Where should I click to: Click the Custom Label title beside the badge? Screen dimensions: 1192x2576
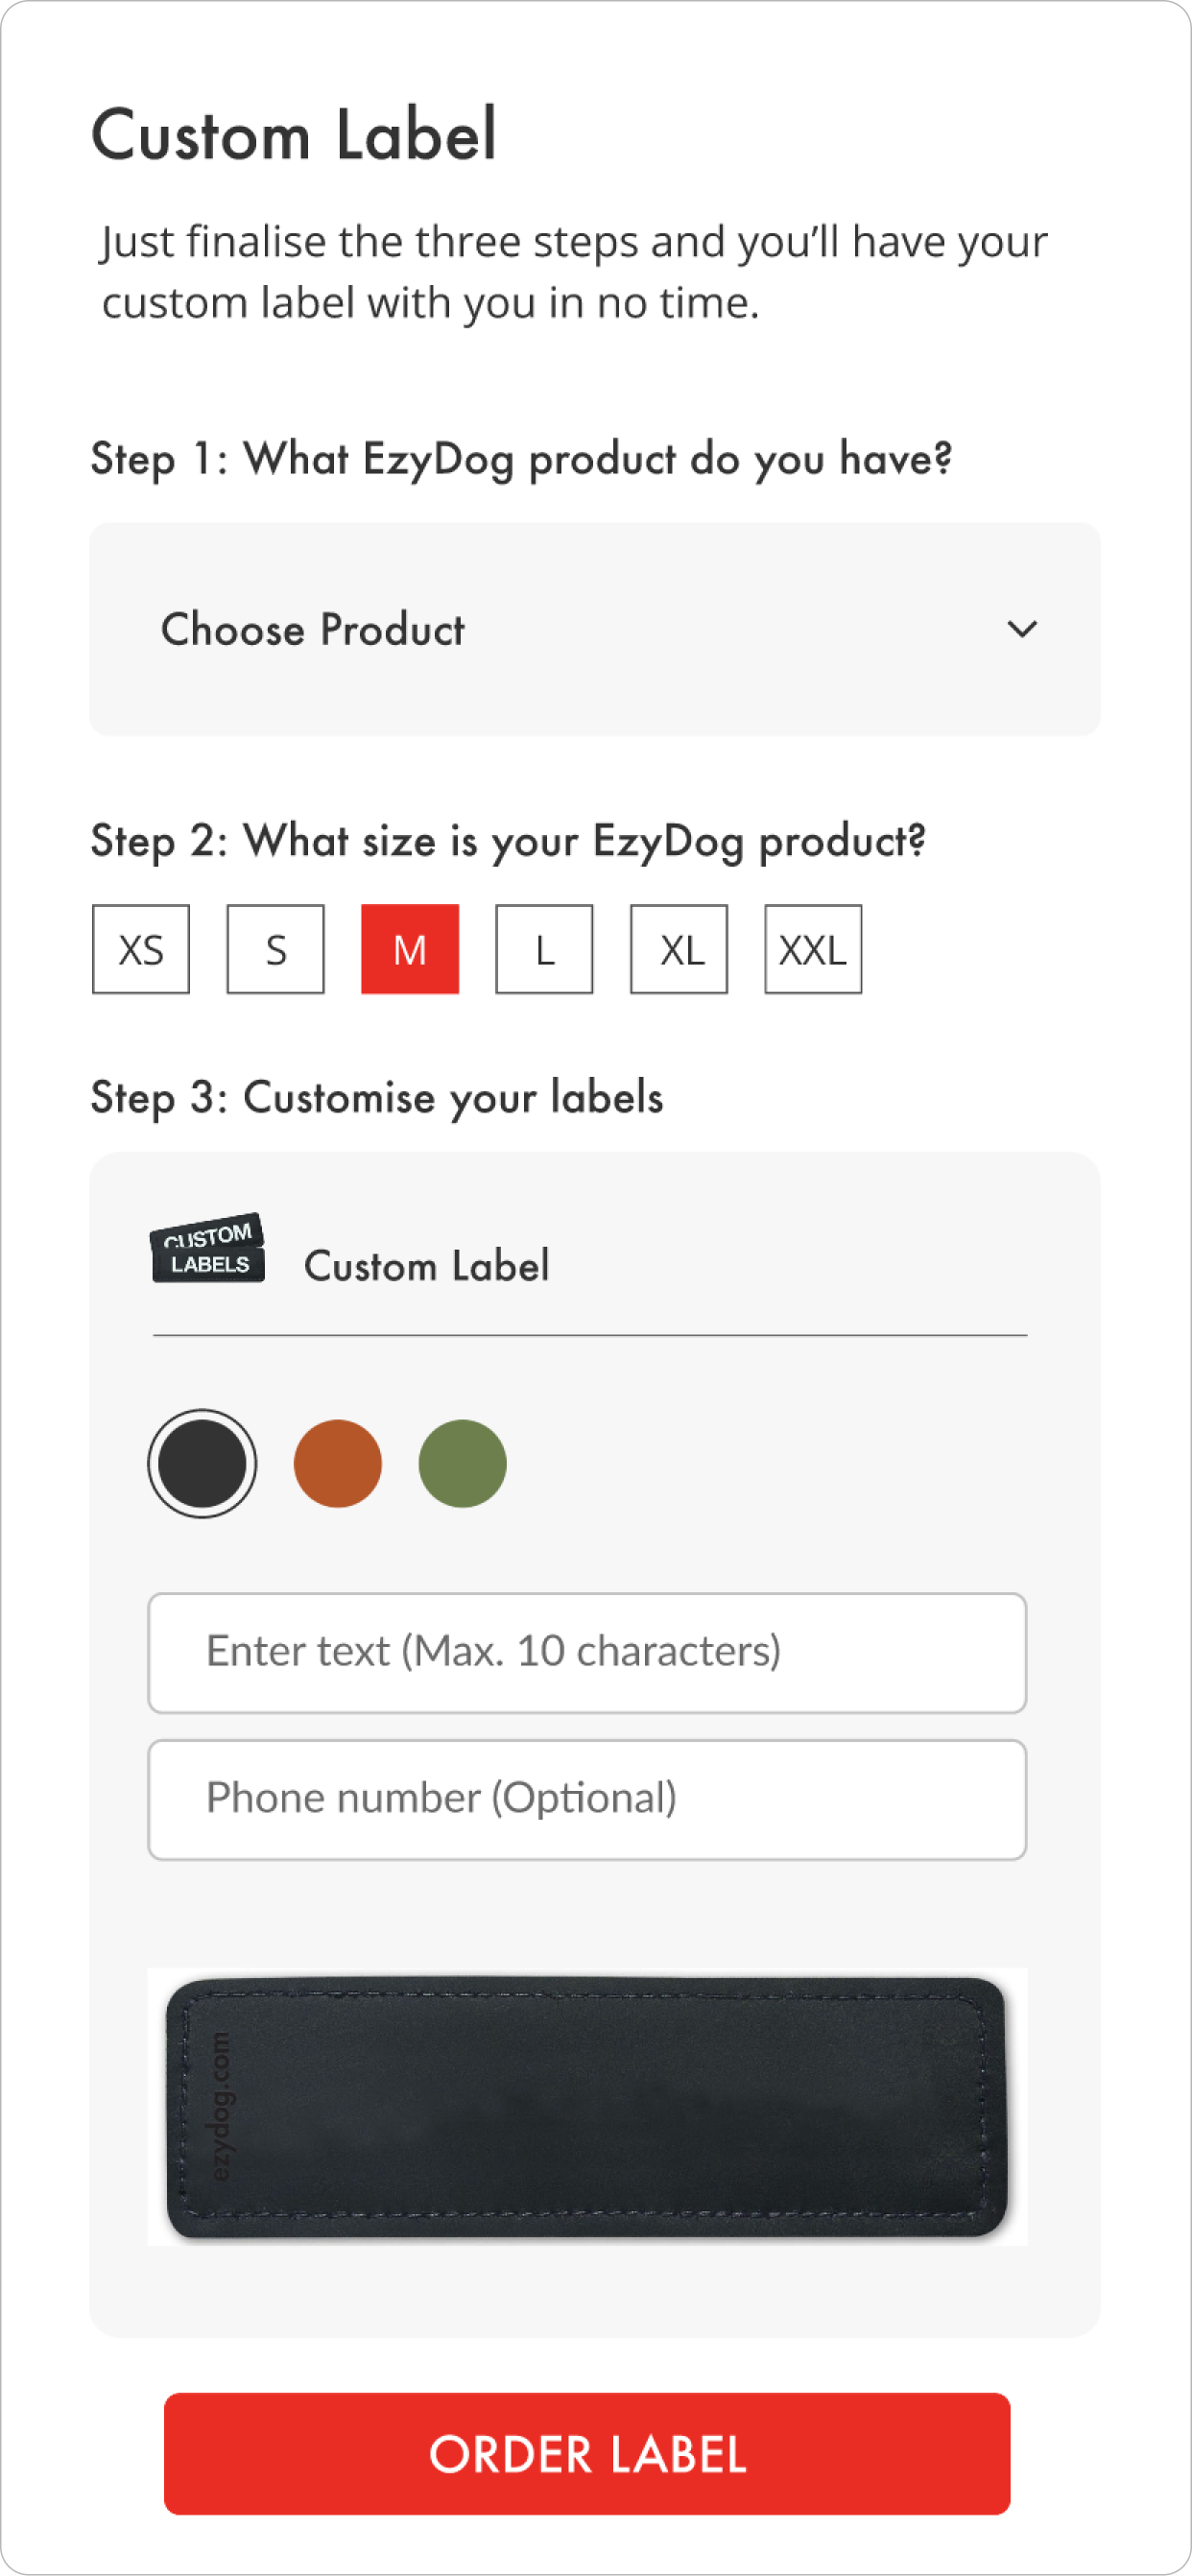pyautogui.click(x=426, y=1266)
